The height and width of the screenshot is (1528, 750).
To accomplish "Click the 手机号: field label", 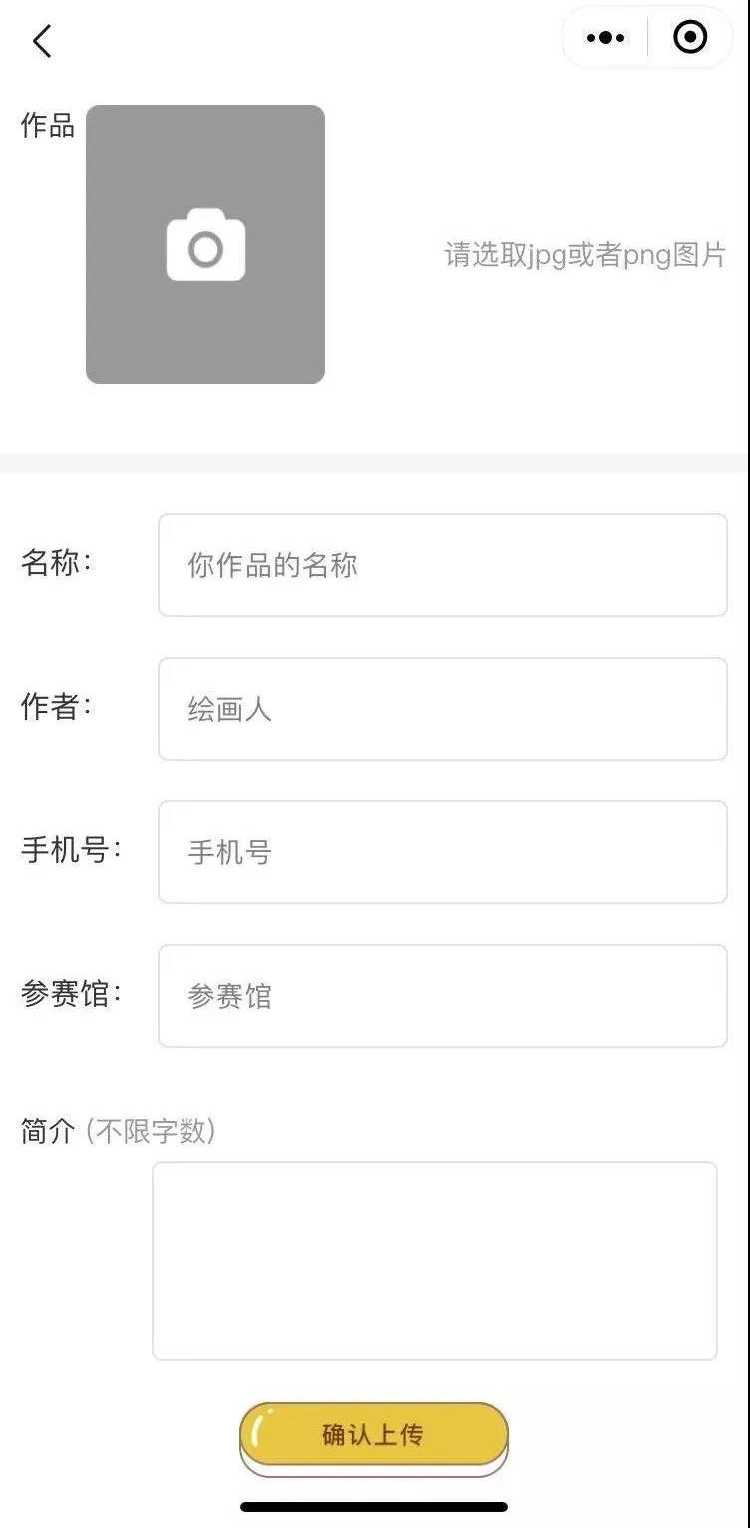I will [71, 850].
